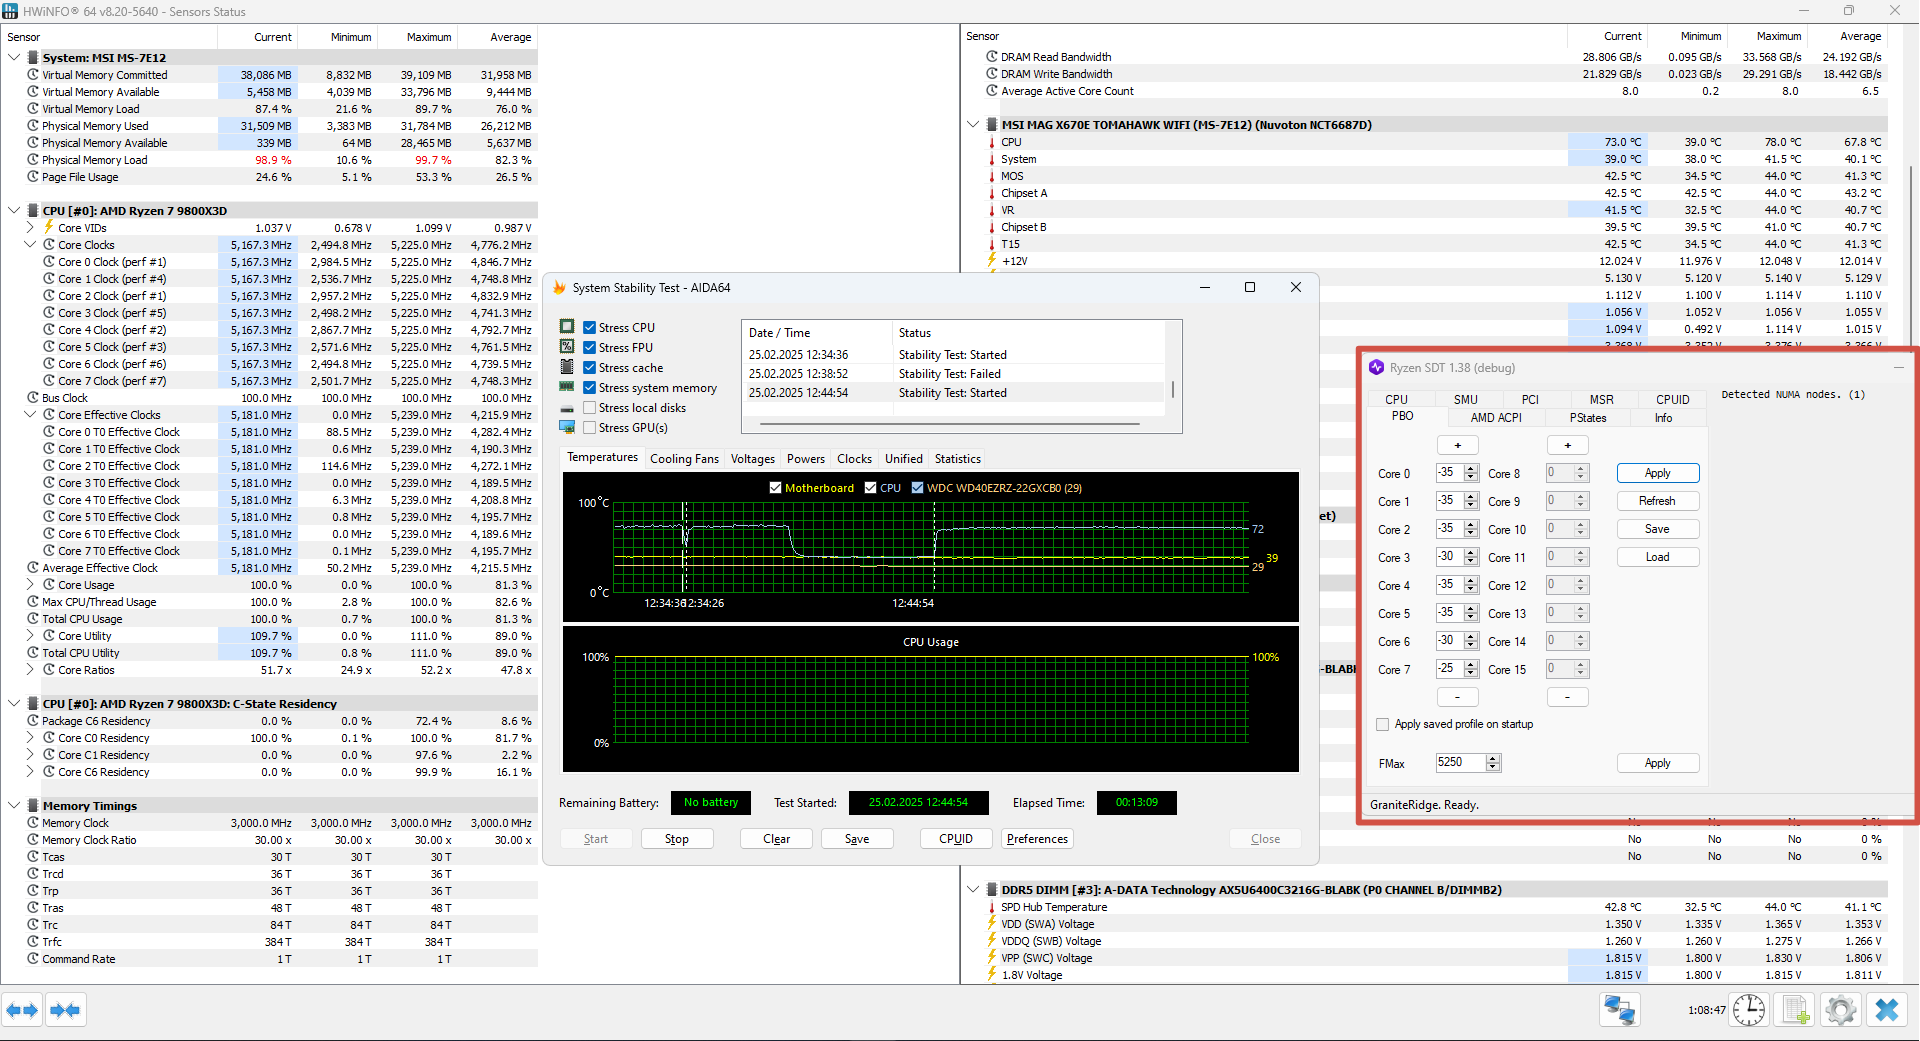Click the percent icon beside Stress FPU

click(x=567, y=347)
